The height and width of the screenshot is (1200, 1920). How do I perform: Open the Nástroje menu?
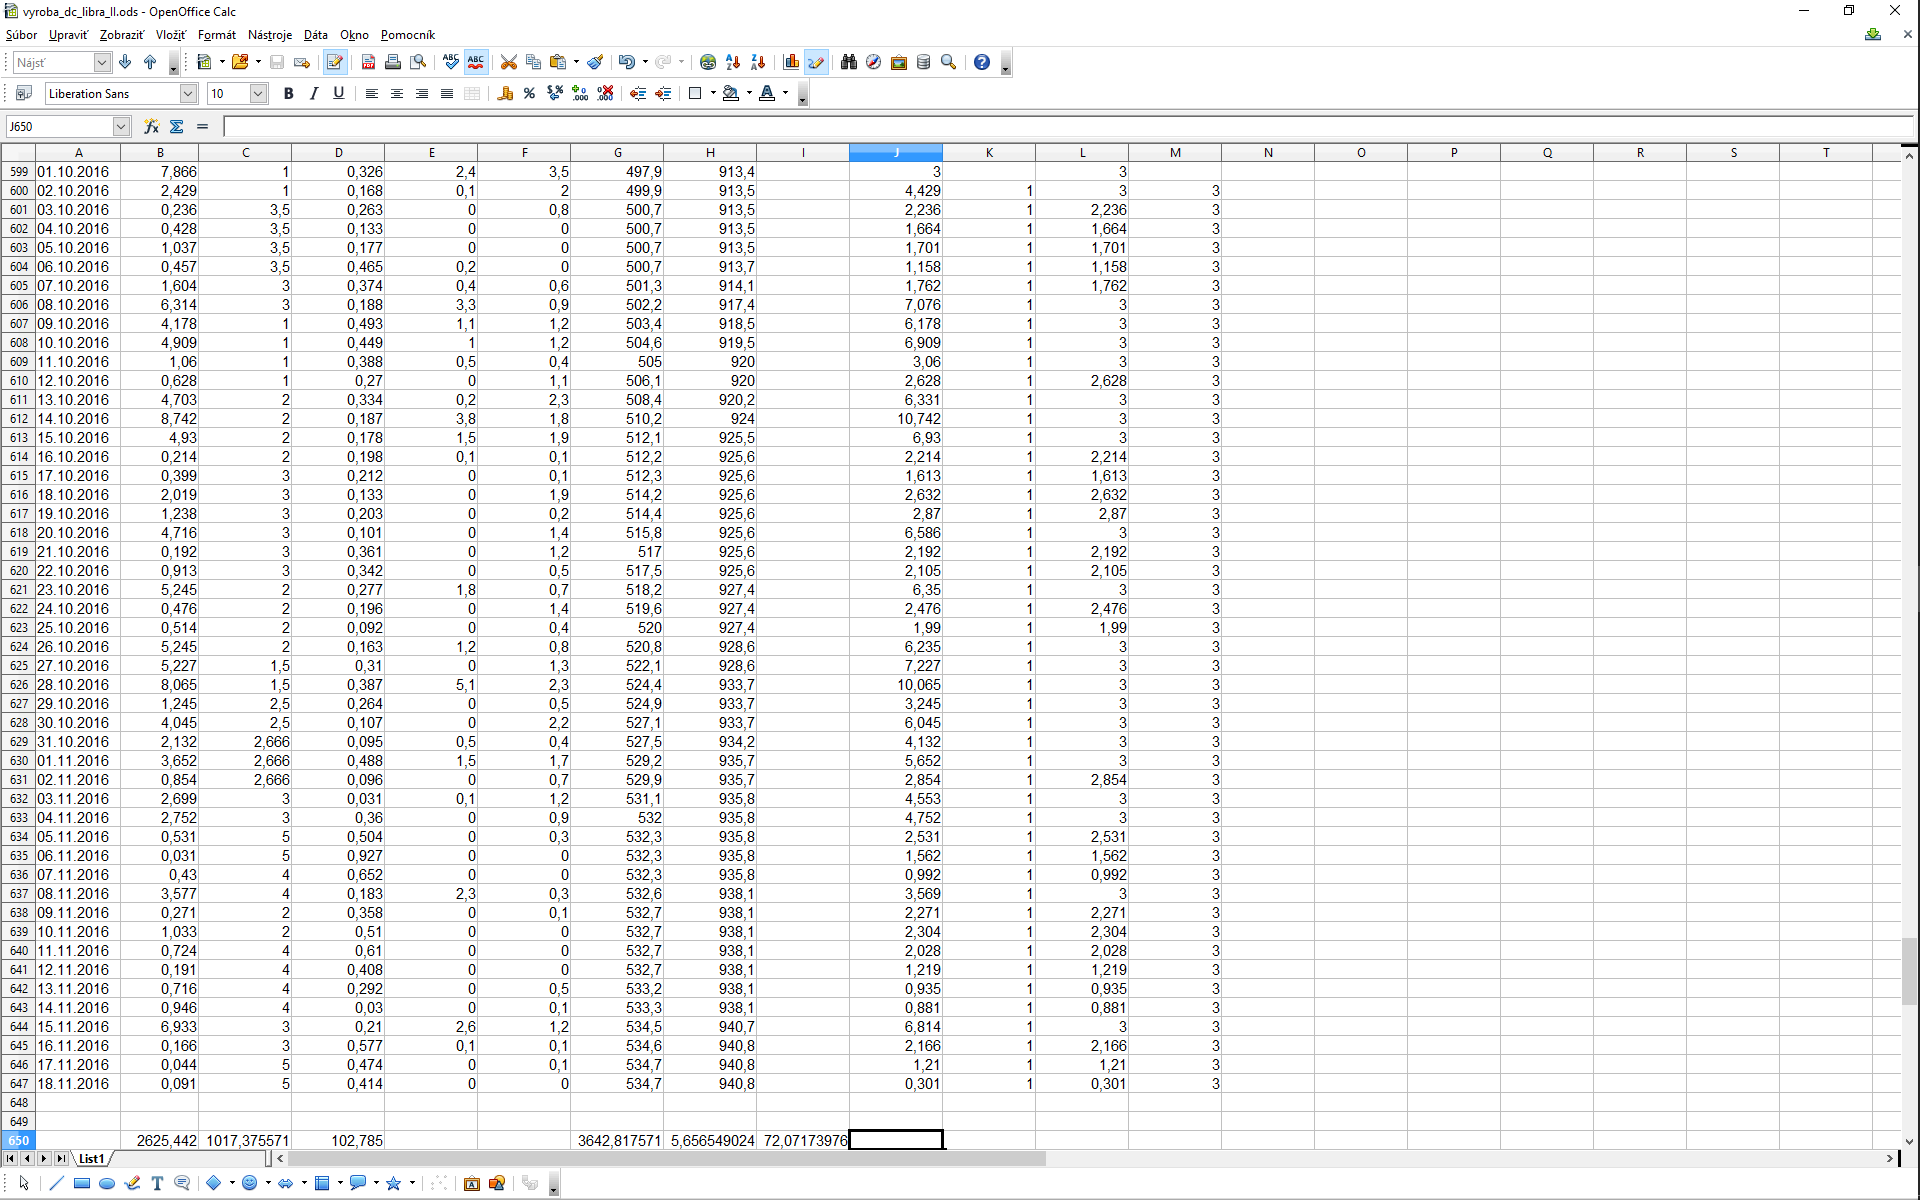coord(270,35)
